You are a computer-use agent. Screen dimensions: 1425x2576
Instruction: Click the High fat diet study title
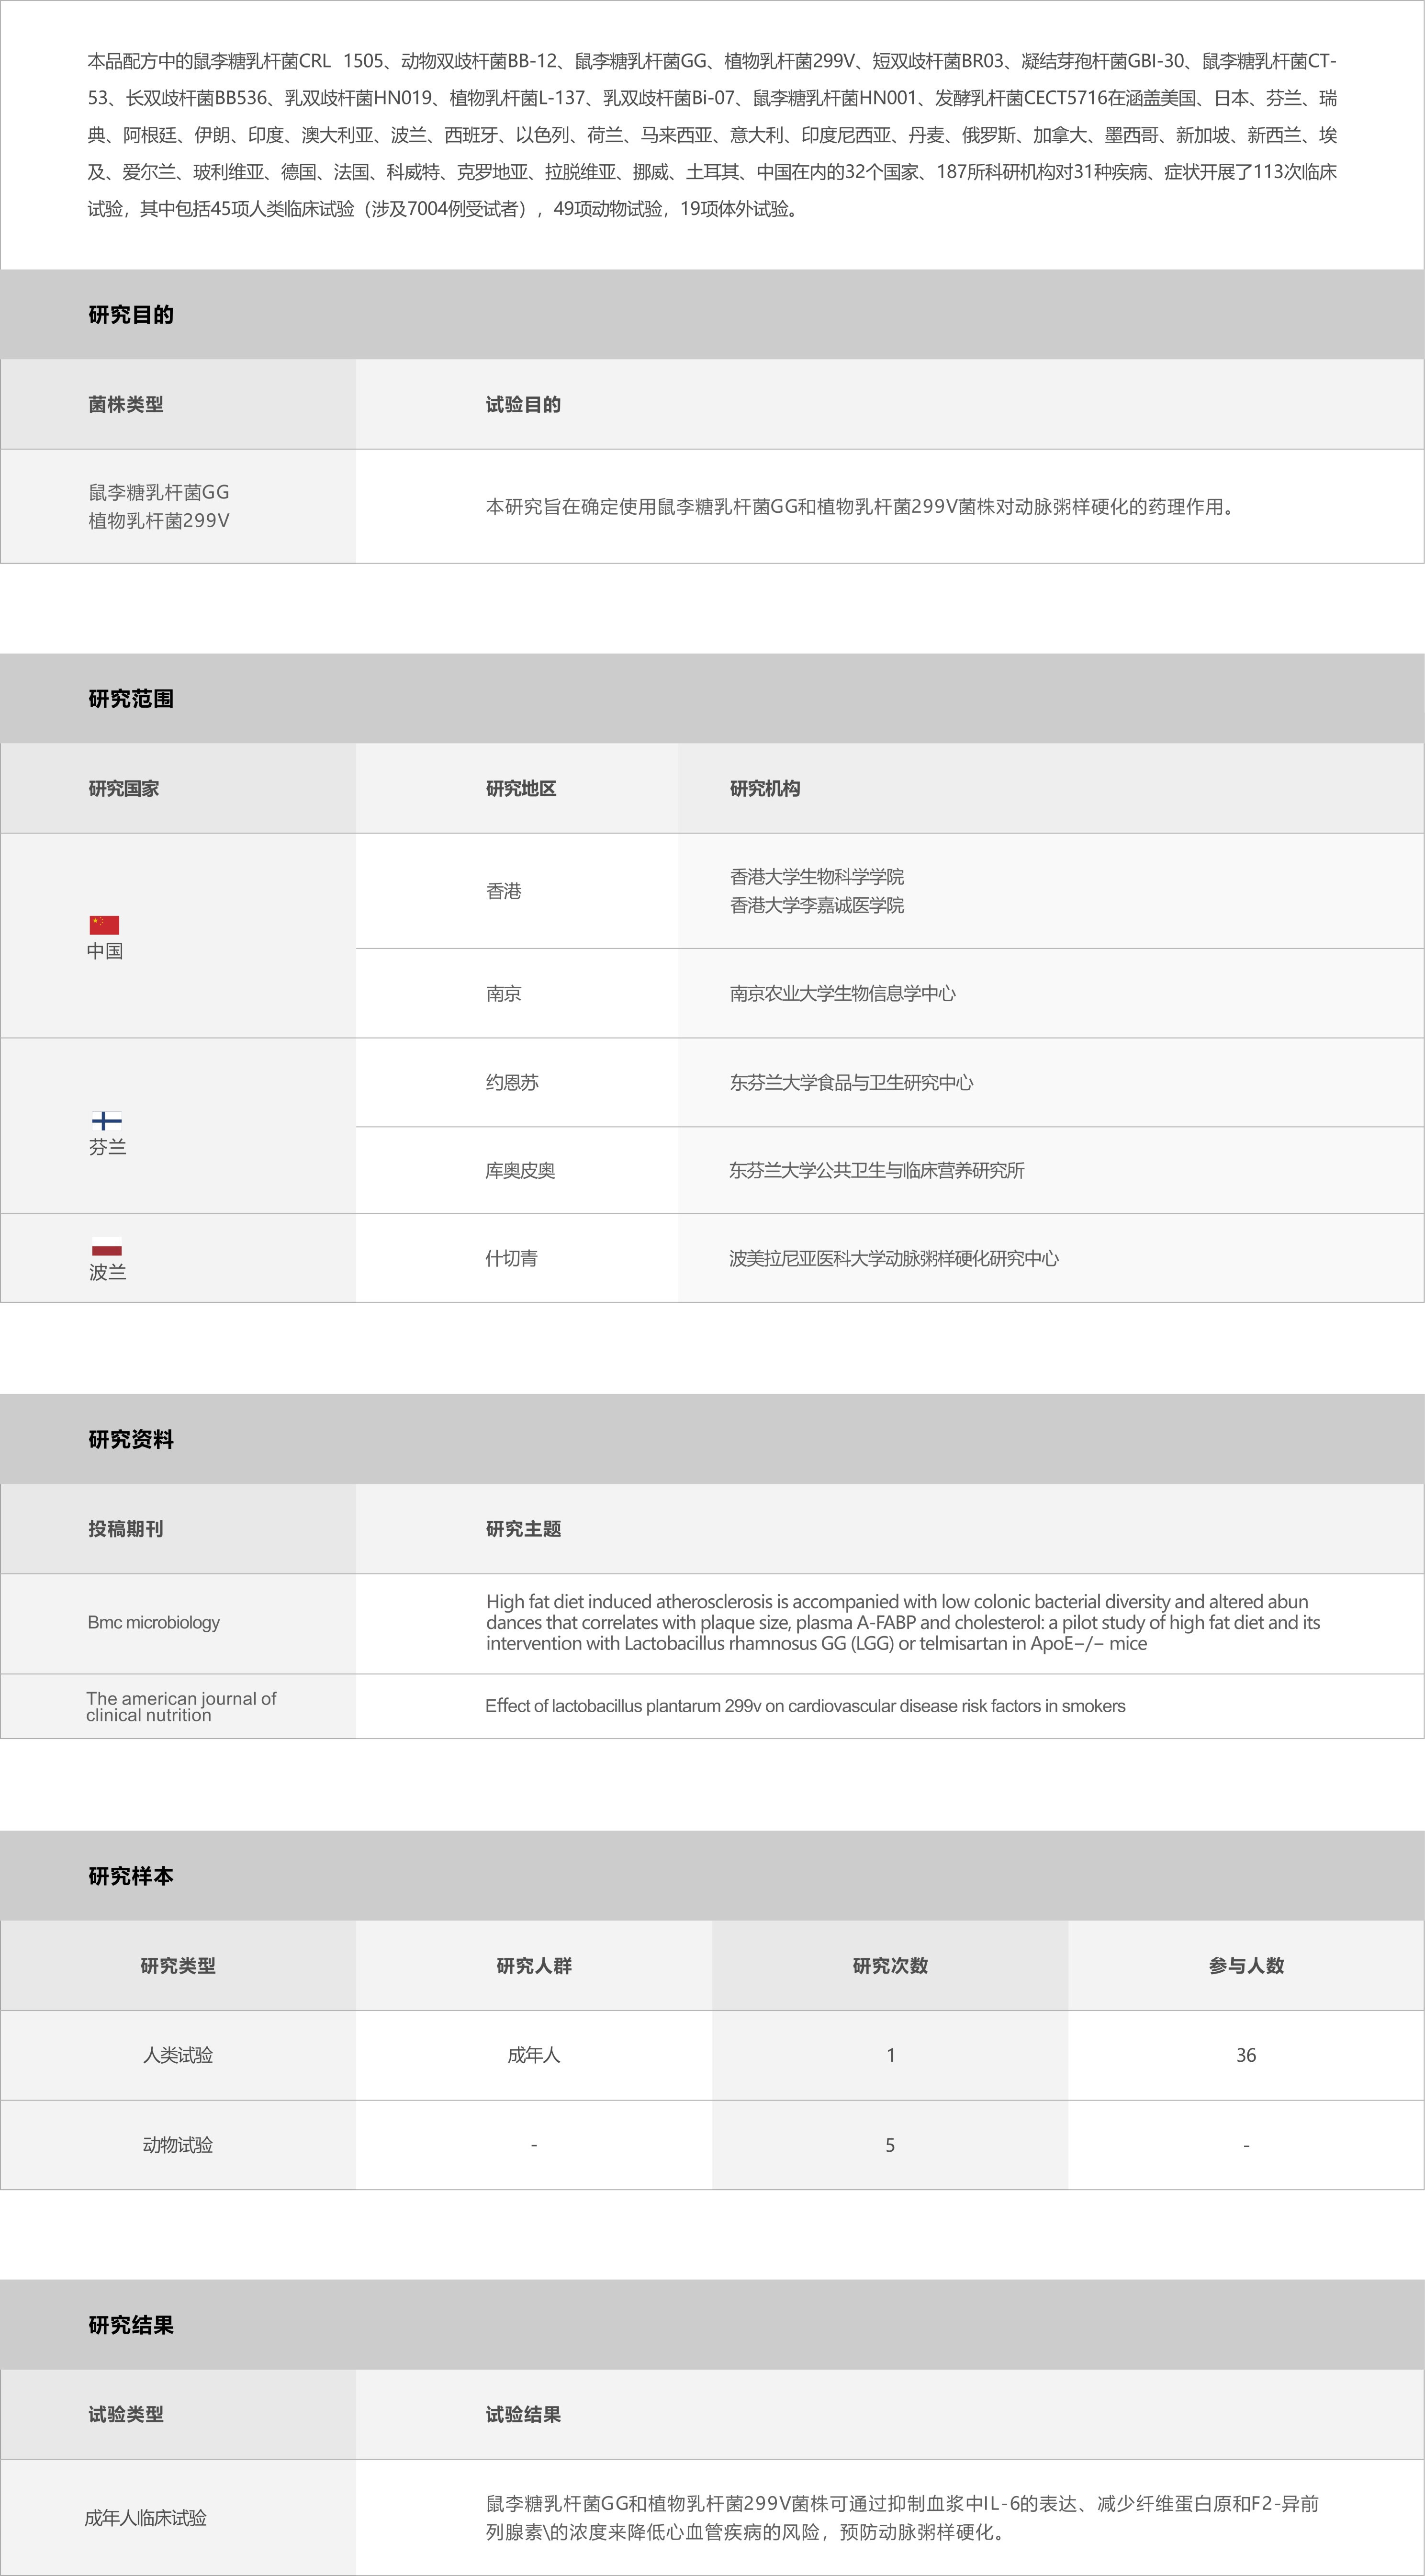click(x=903, y=1622)
